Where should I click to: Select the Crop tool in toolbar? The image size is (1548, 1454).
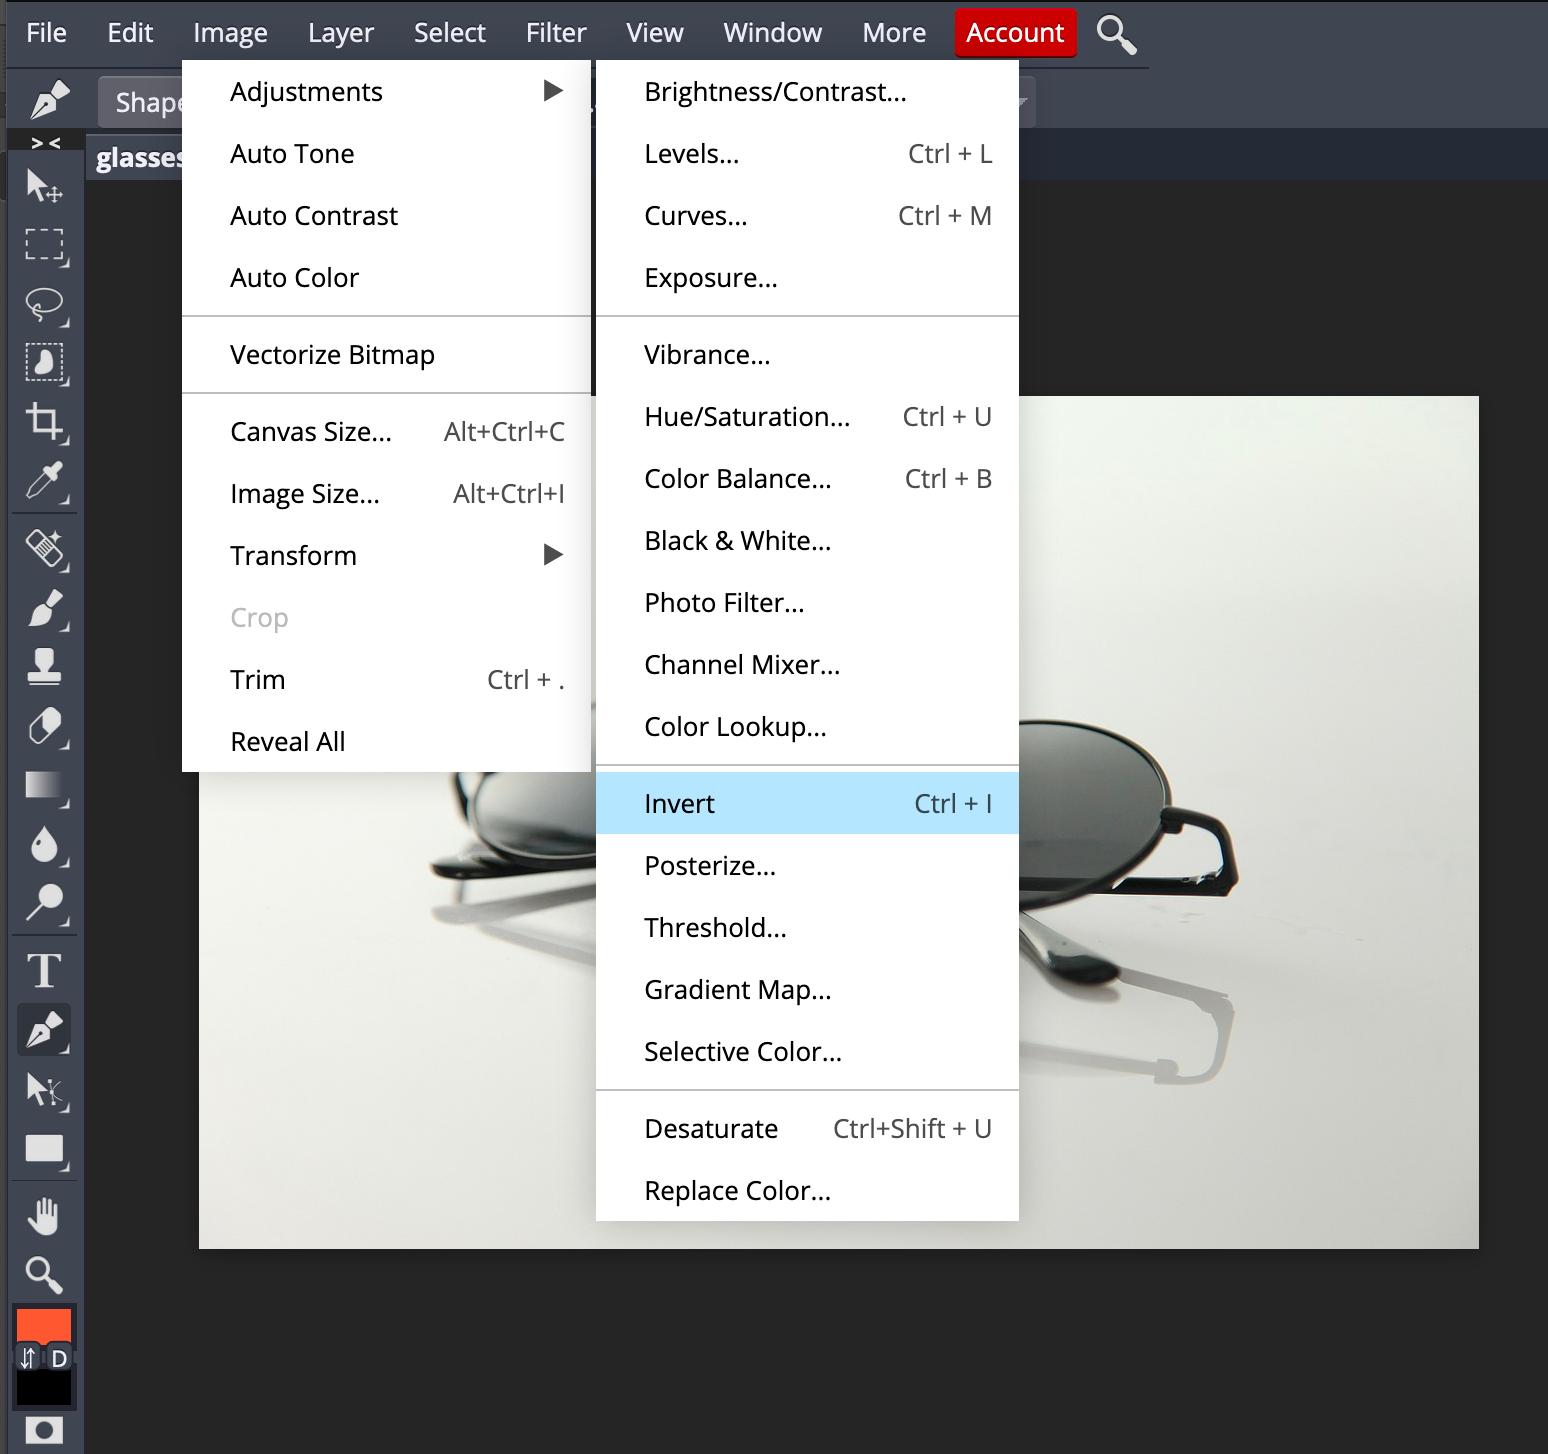pyautogui.click(x=44, y=422)
